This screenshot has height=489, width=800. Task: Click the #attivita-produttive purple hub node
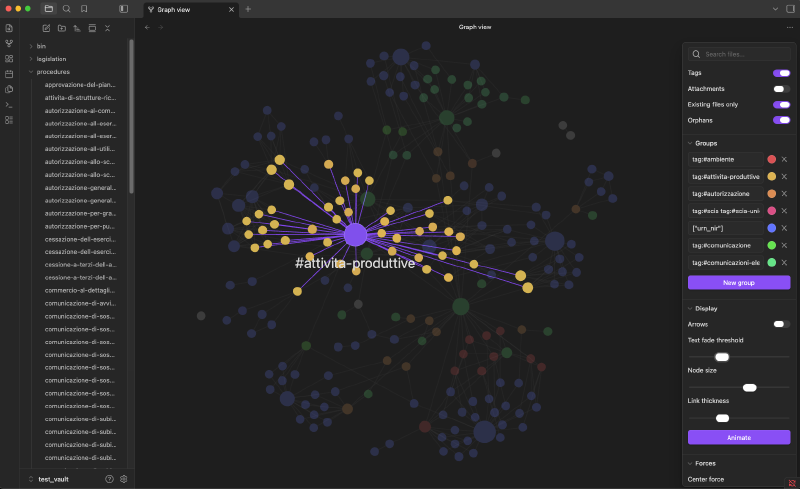[x=355, y=235]
